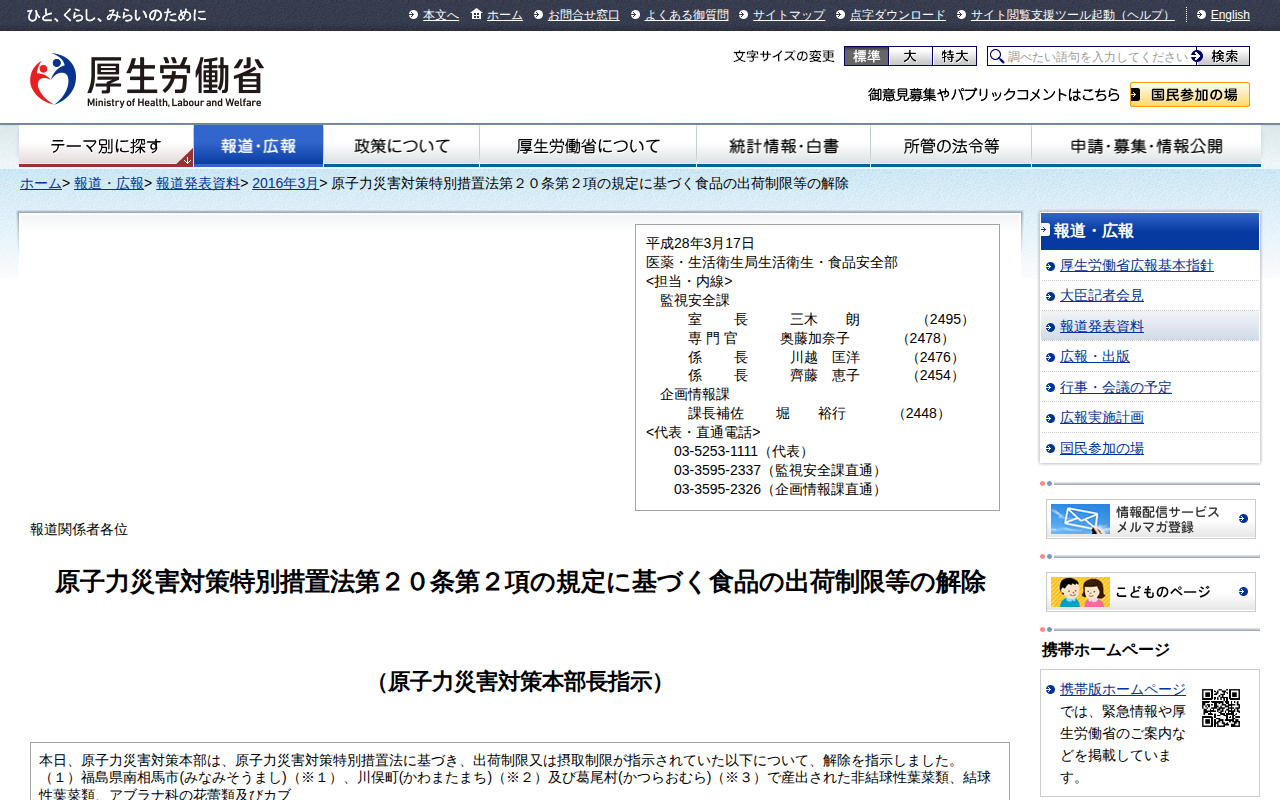Click the （原子力災害対策本部長指示） subtitle

pos(520,683)
